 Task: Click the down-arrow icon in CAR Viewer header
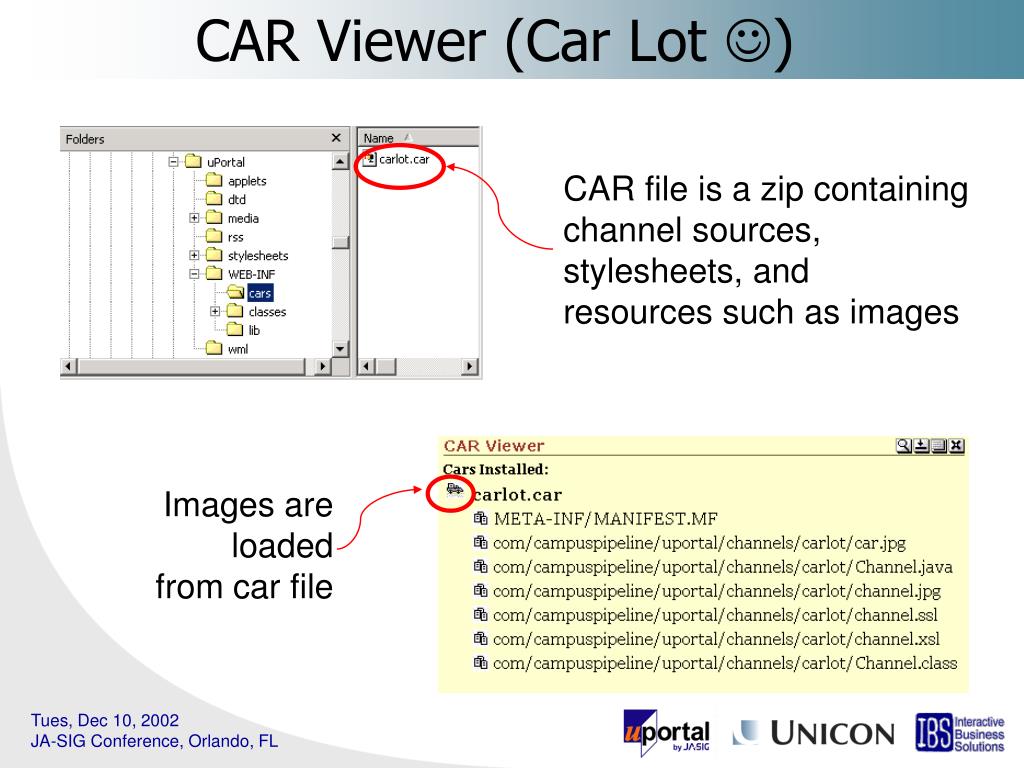pos(921,445)
